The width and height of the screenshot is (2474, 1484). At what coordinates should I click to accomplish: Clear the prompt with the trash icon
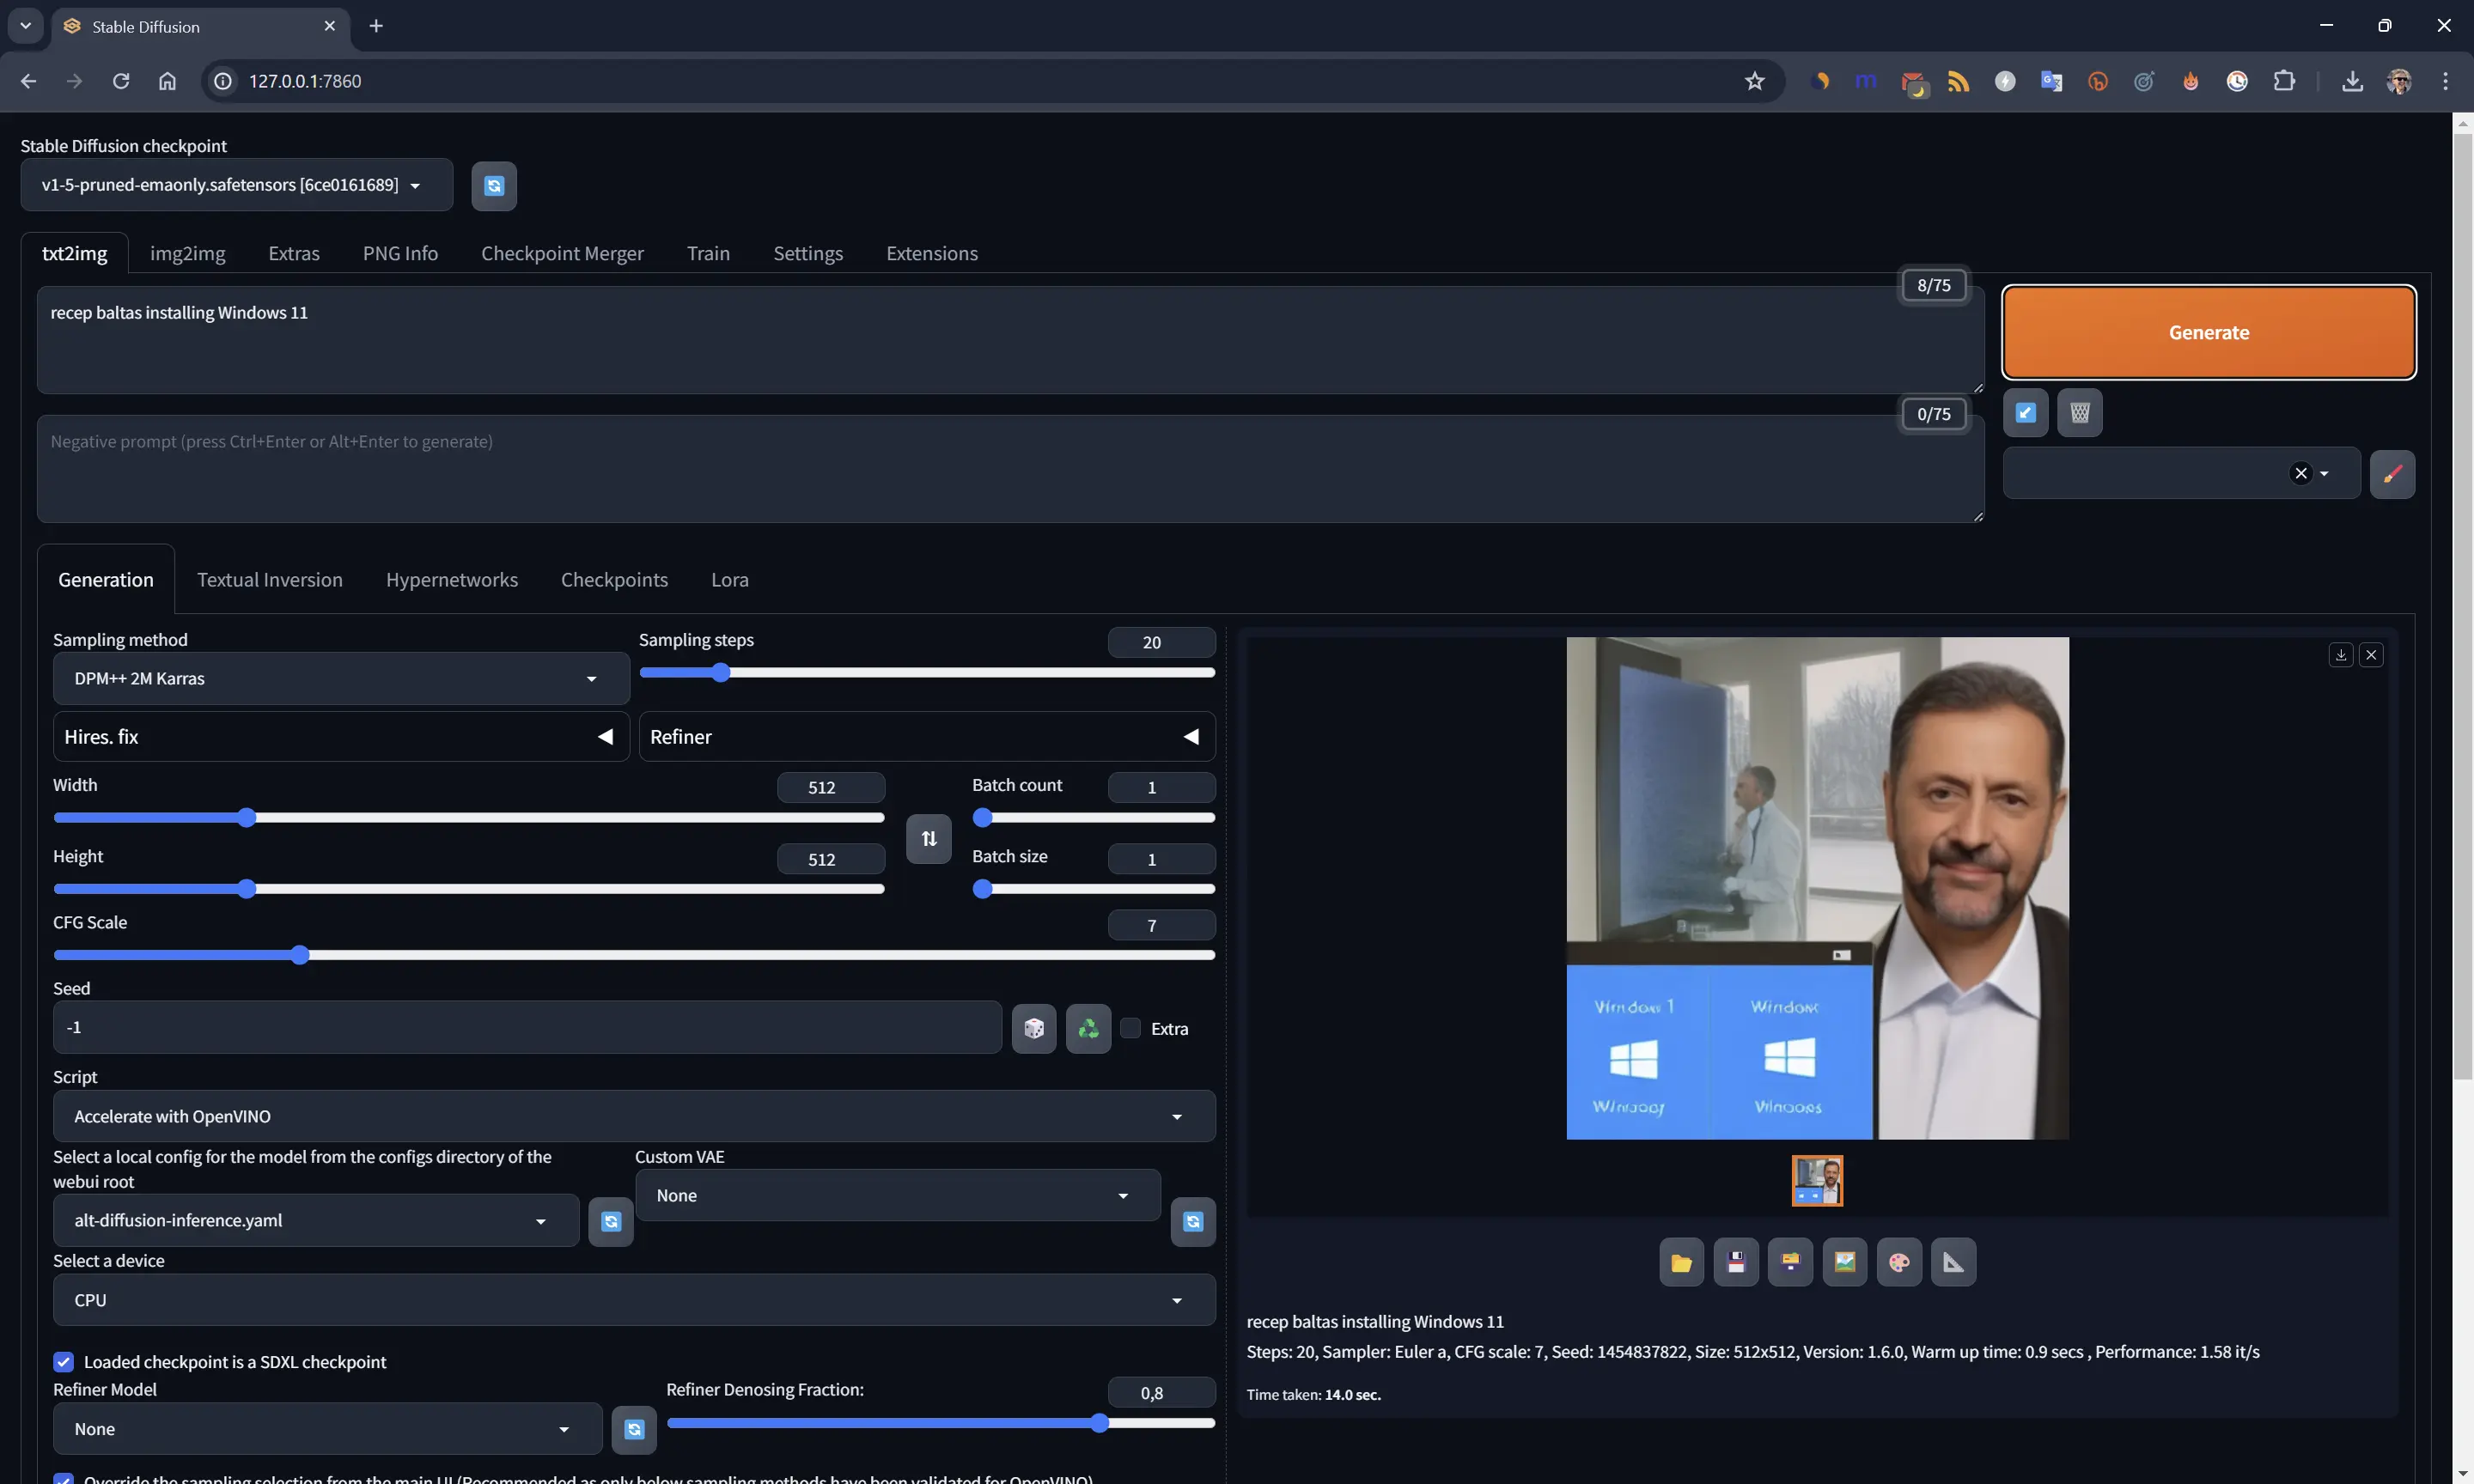2080,413
